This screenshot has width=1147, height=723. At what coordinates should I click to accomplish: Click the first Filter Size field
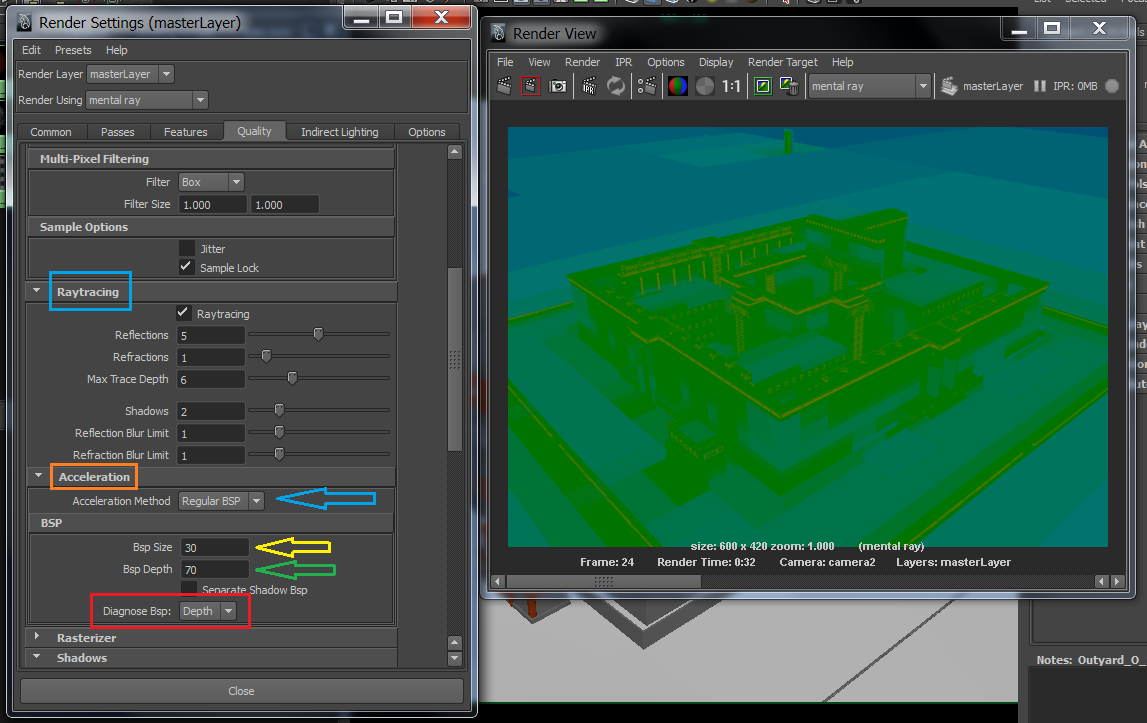pos(212,204)
